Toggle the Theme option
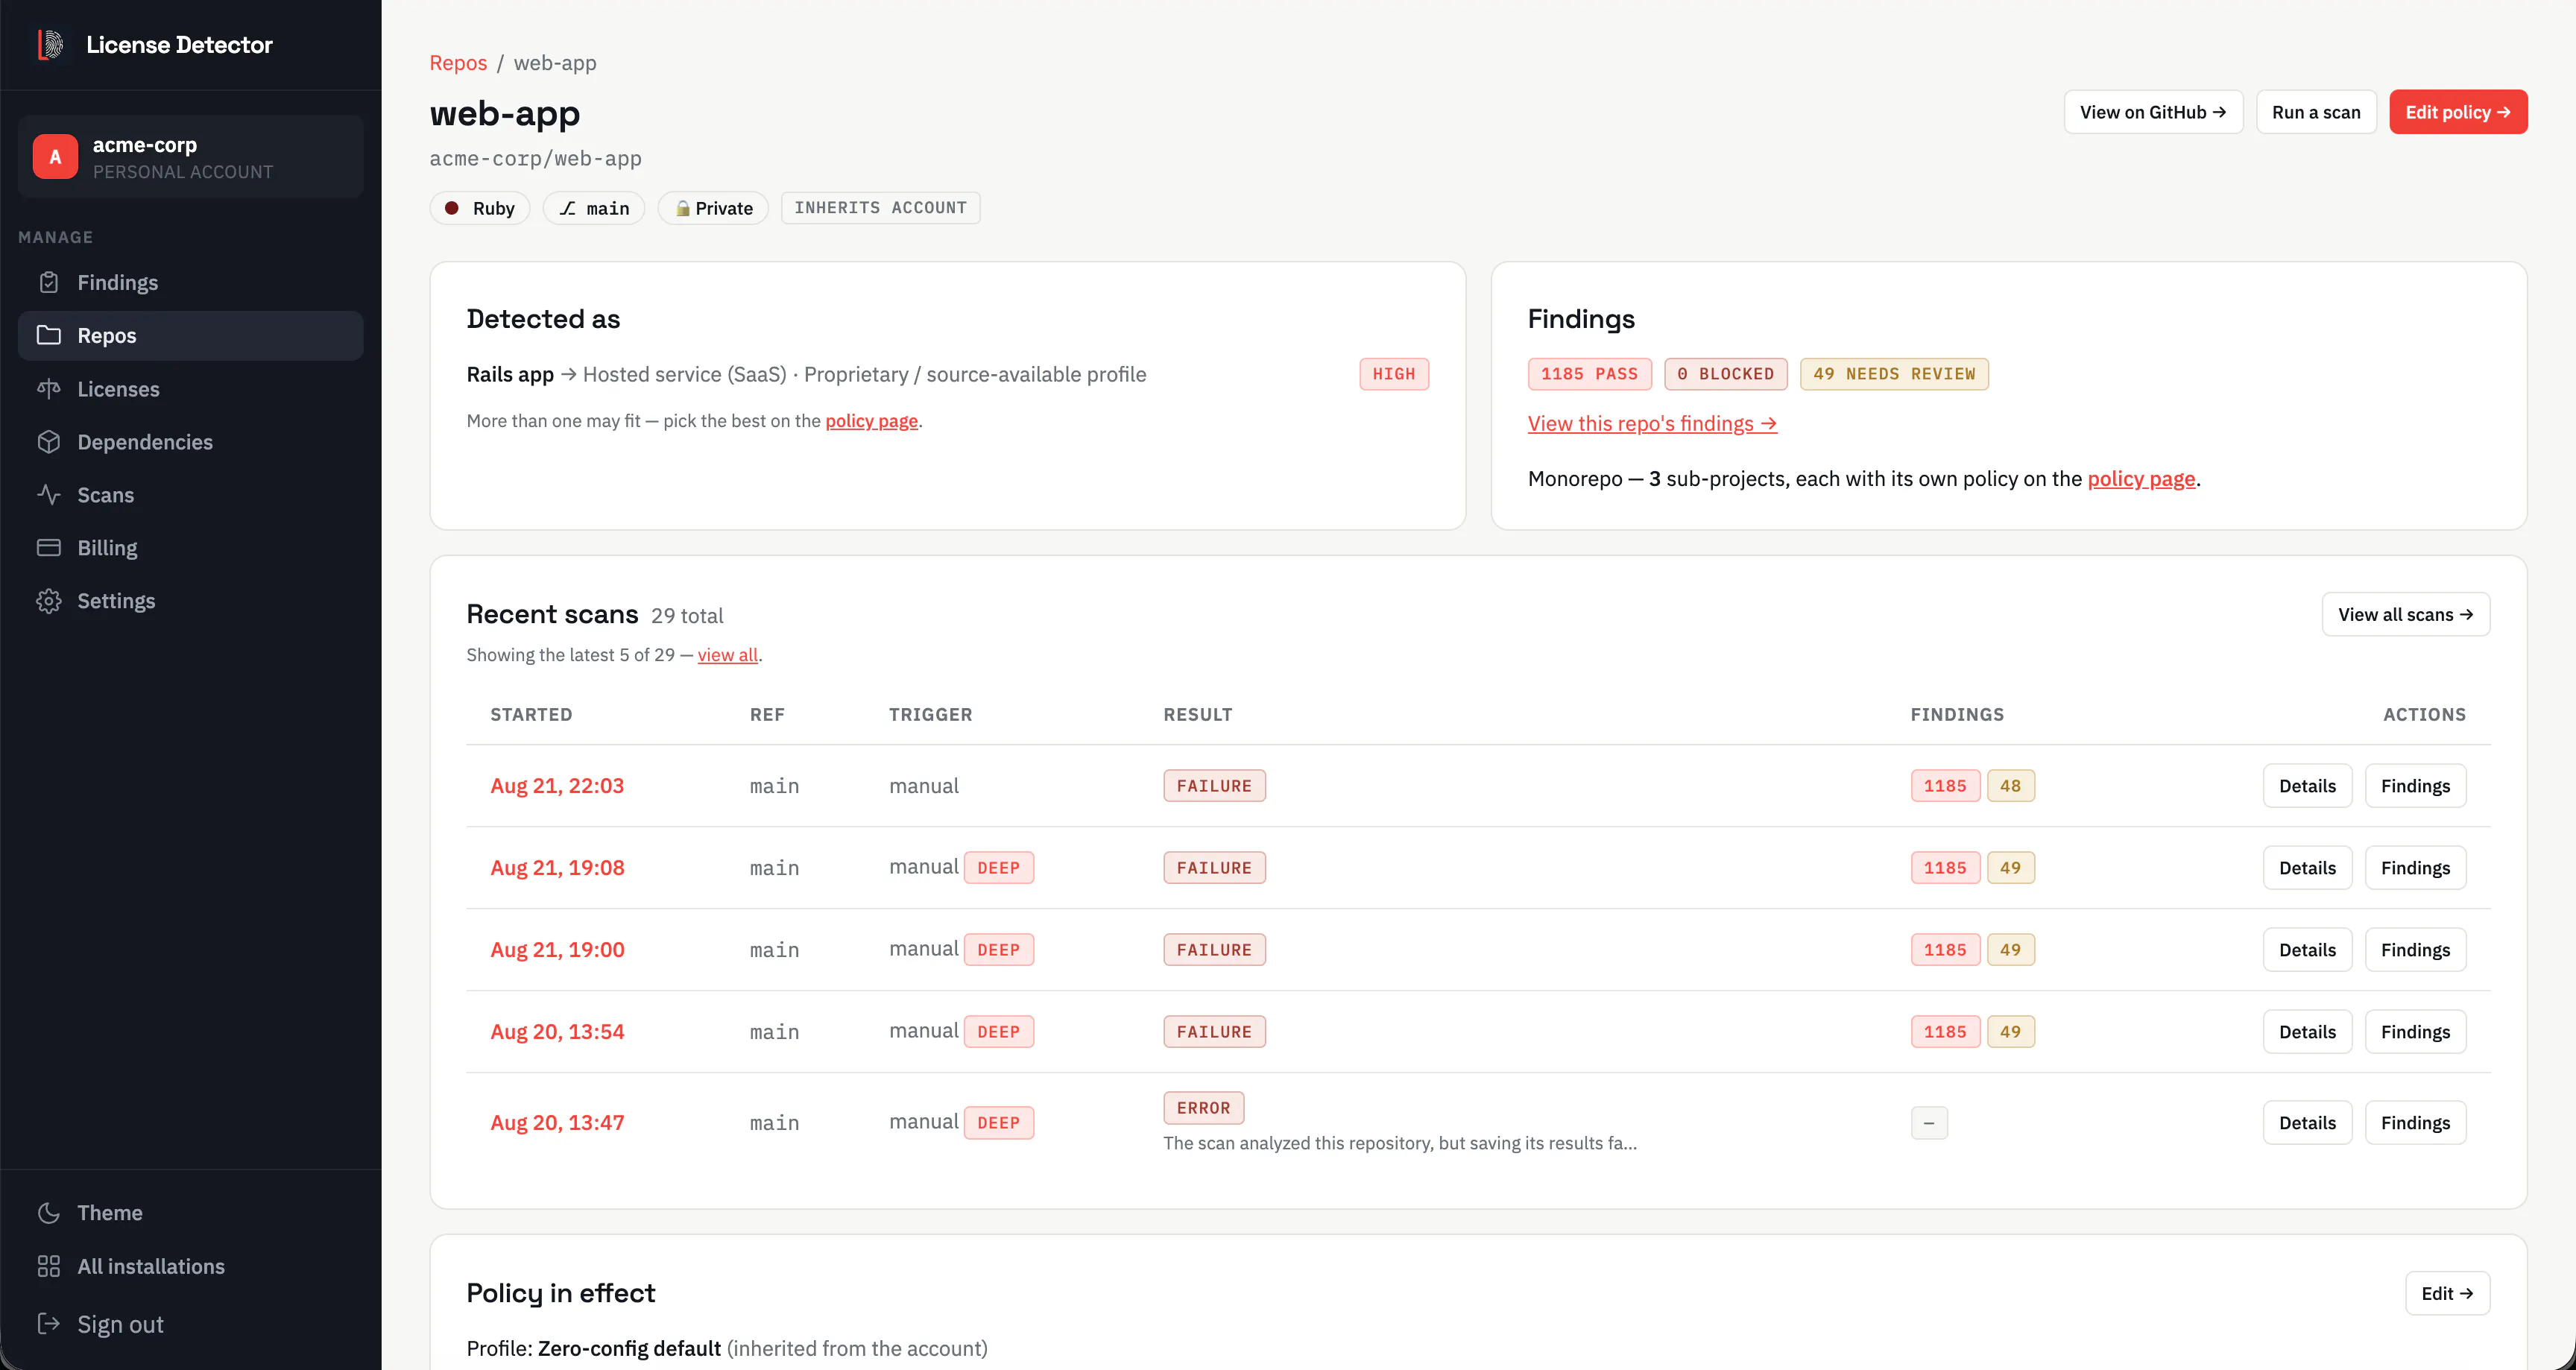The width and height of the screenshot is (2576, 1370). 190,1212
